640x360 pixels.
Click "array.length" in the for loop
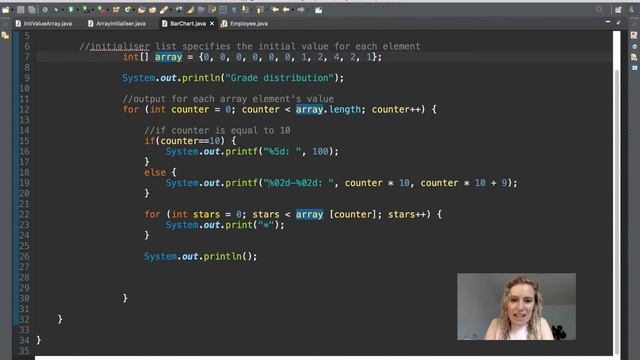click(328, 109)
